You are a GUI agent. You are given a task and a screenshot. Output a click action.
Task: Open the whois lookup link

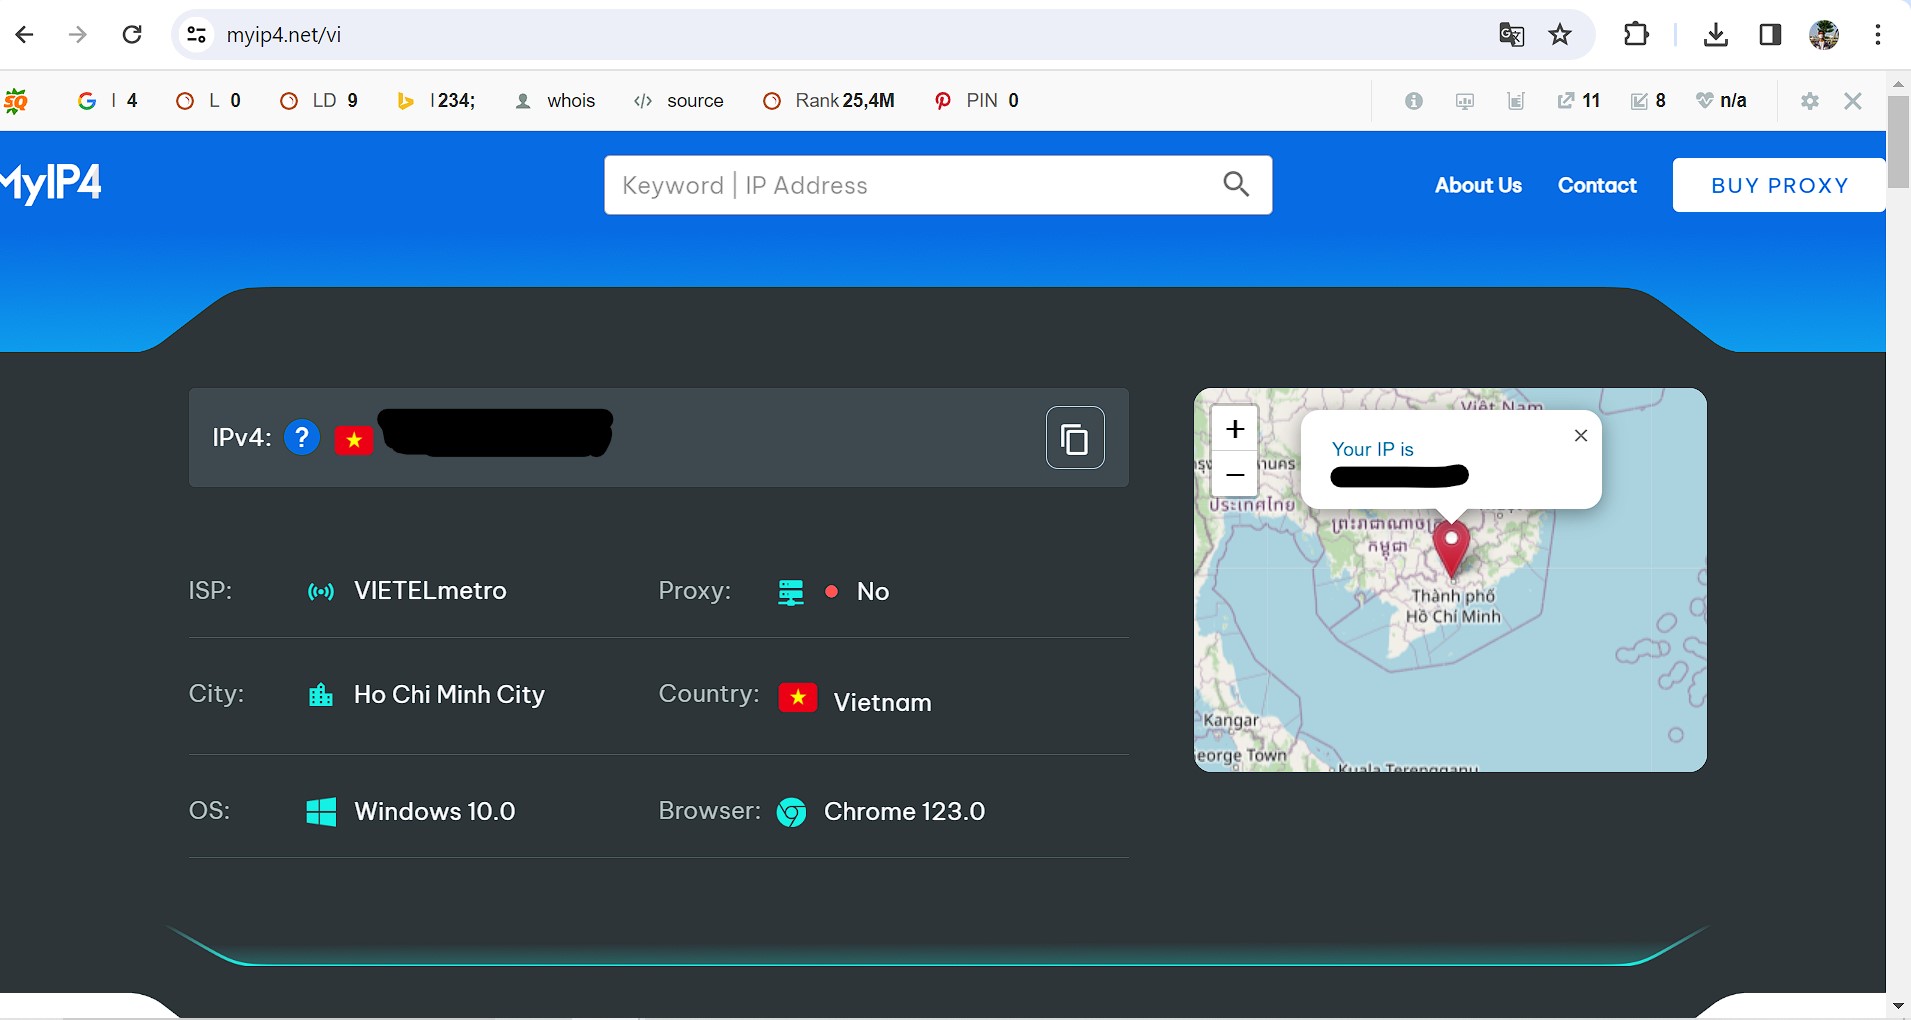pyautogui.click(x=556, y=101)
